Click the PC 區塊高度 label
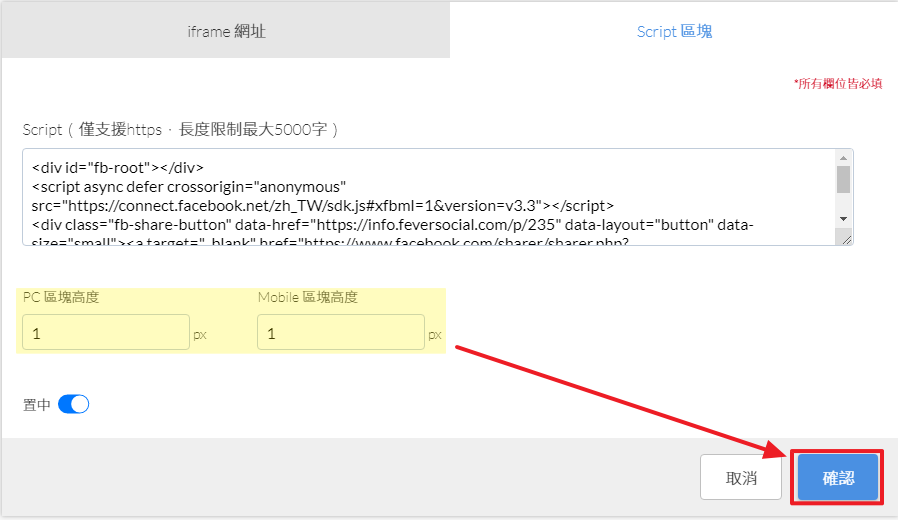 pos(61,297)
